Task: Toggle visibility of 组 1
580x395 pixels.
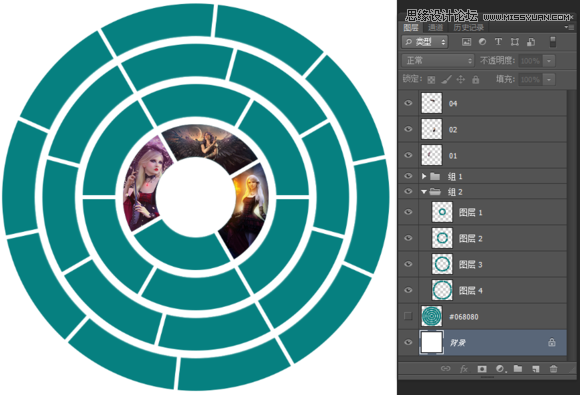Action: 408,176
